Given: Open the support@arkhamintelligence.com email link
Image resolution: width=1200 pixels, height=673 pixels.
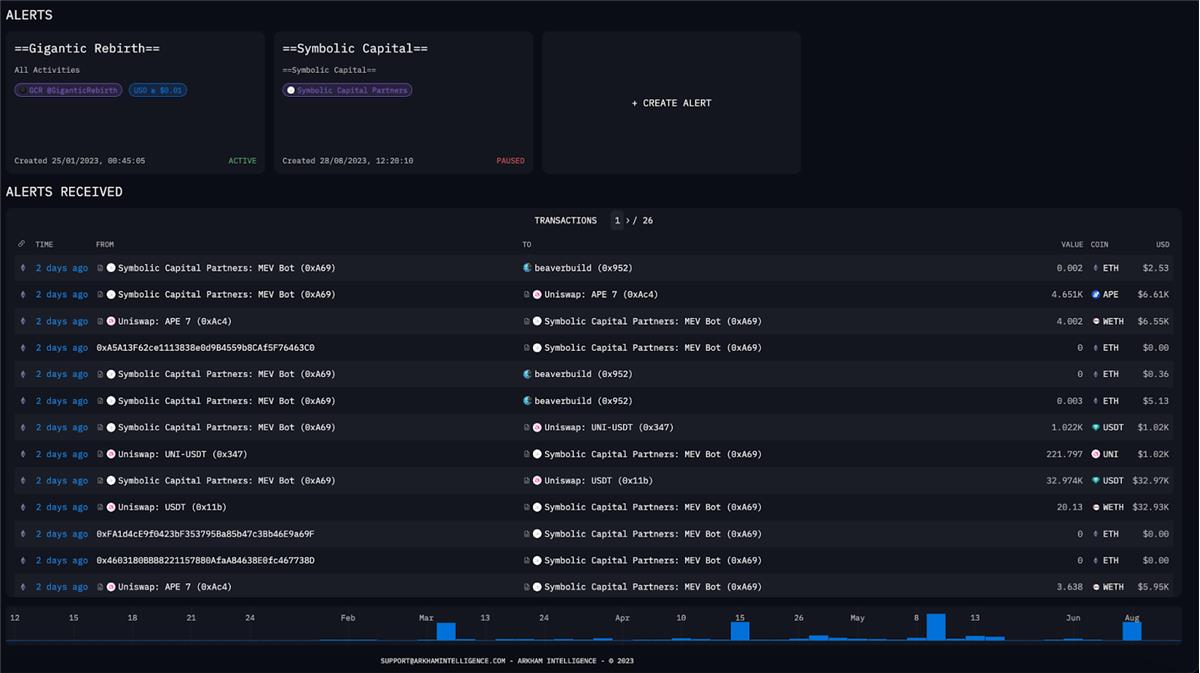Looking at the screenshot, I should 442,661.
